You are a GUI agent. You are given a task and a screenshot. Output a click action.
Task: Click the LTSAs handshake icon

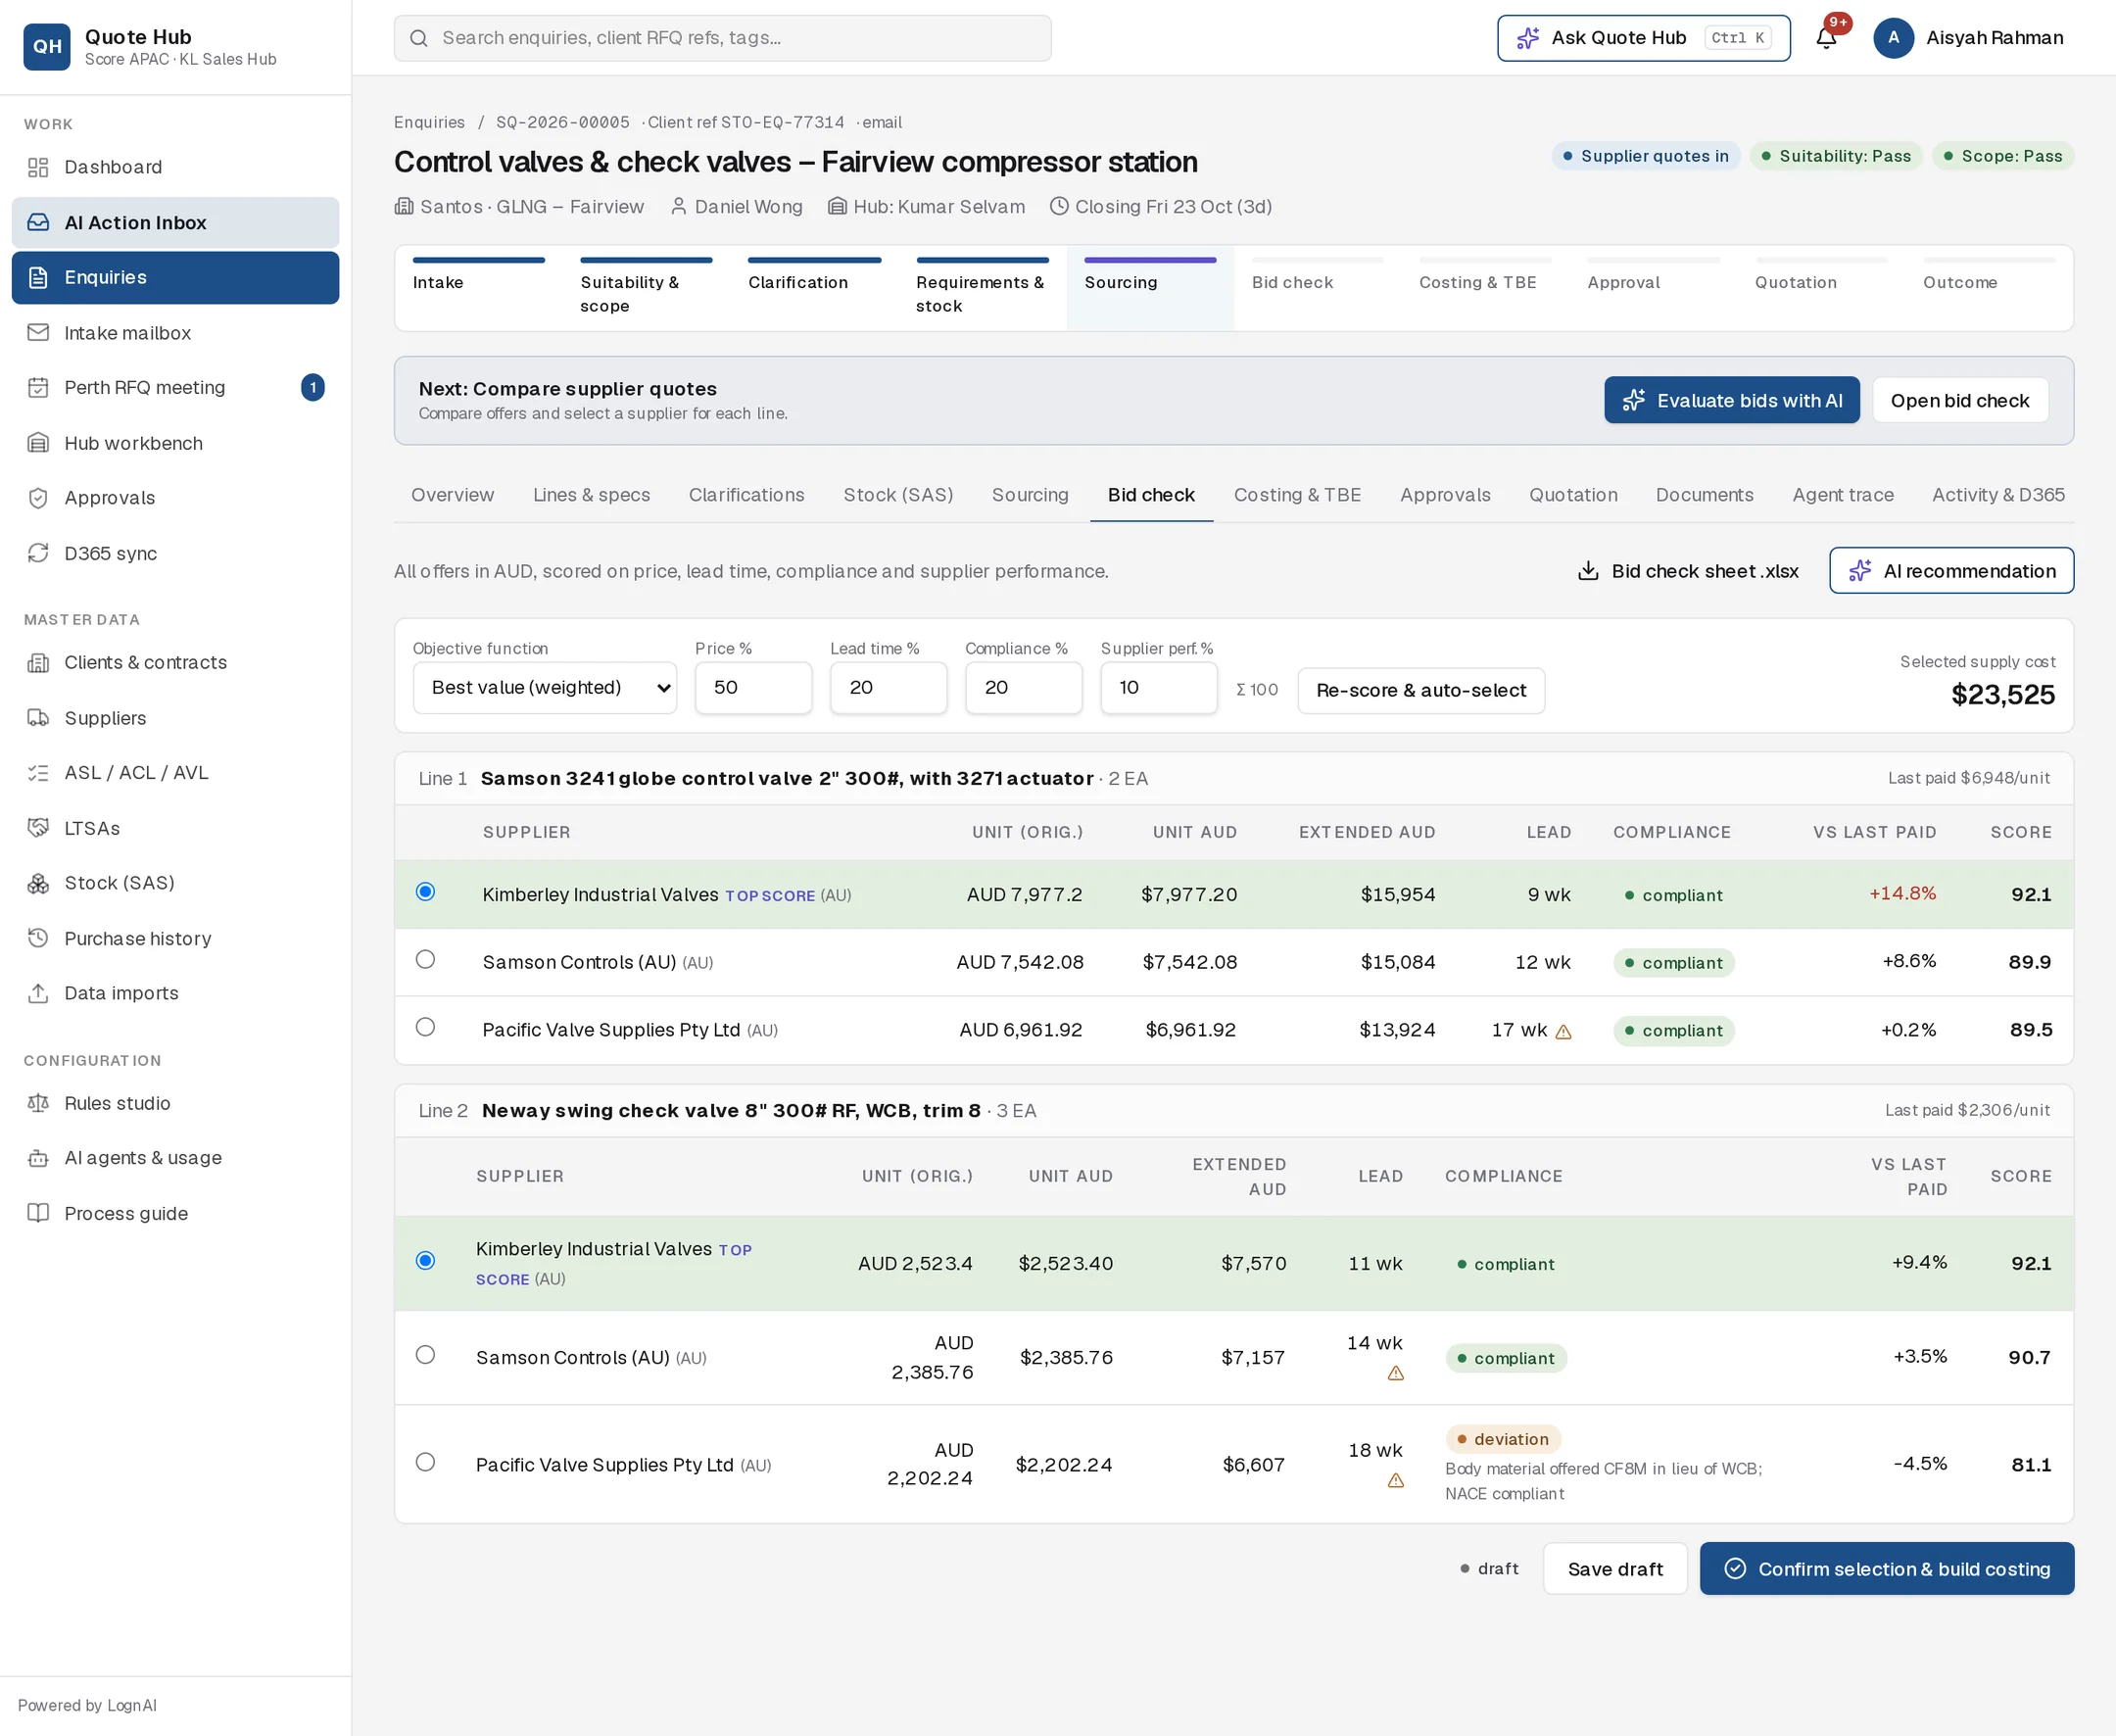coord(38,828)
